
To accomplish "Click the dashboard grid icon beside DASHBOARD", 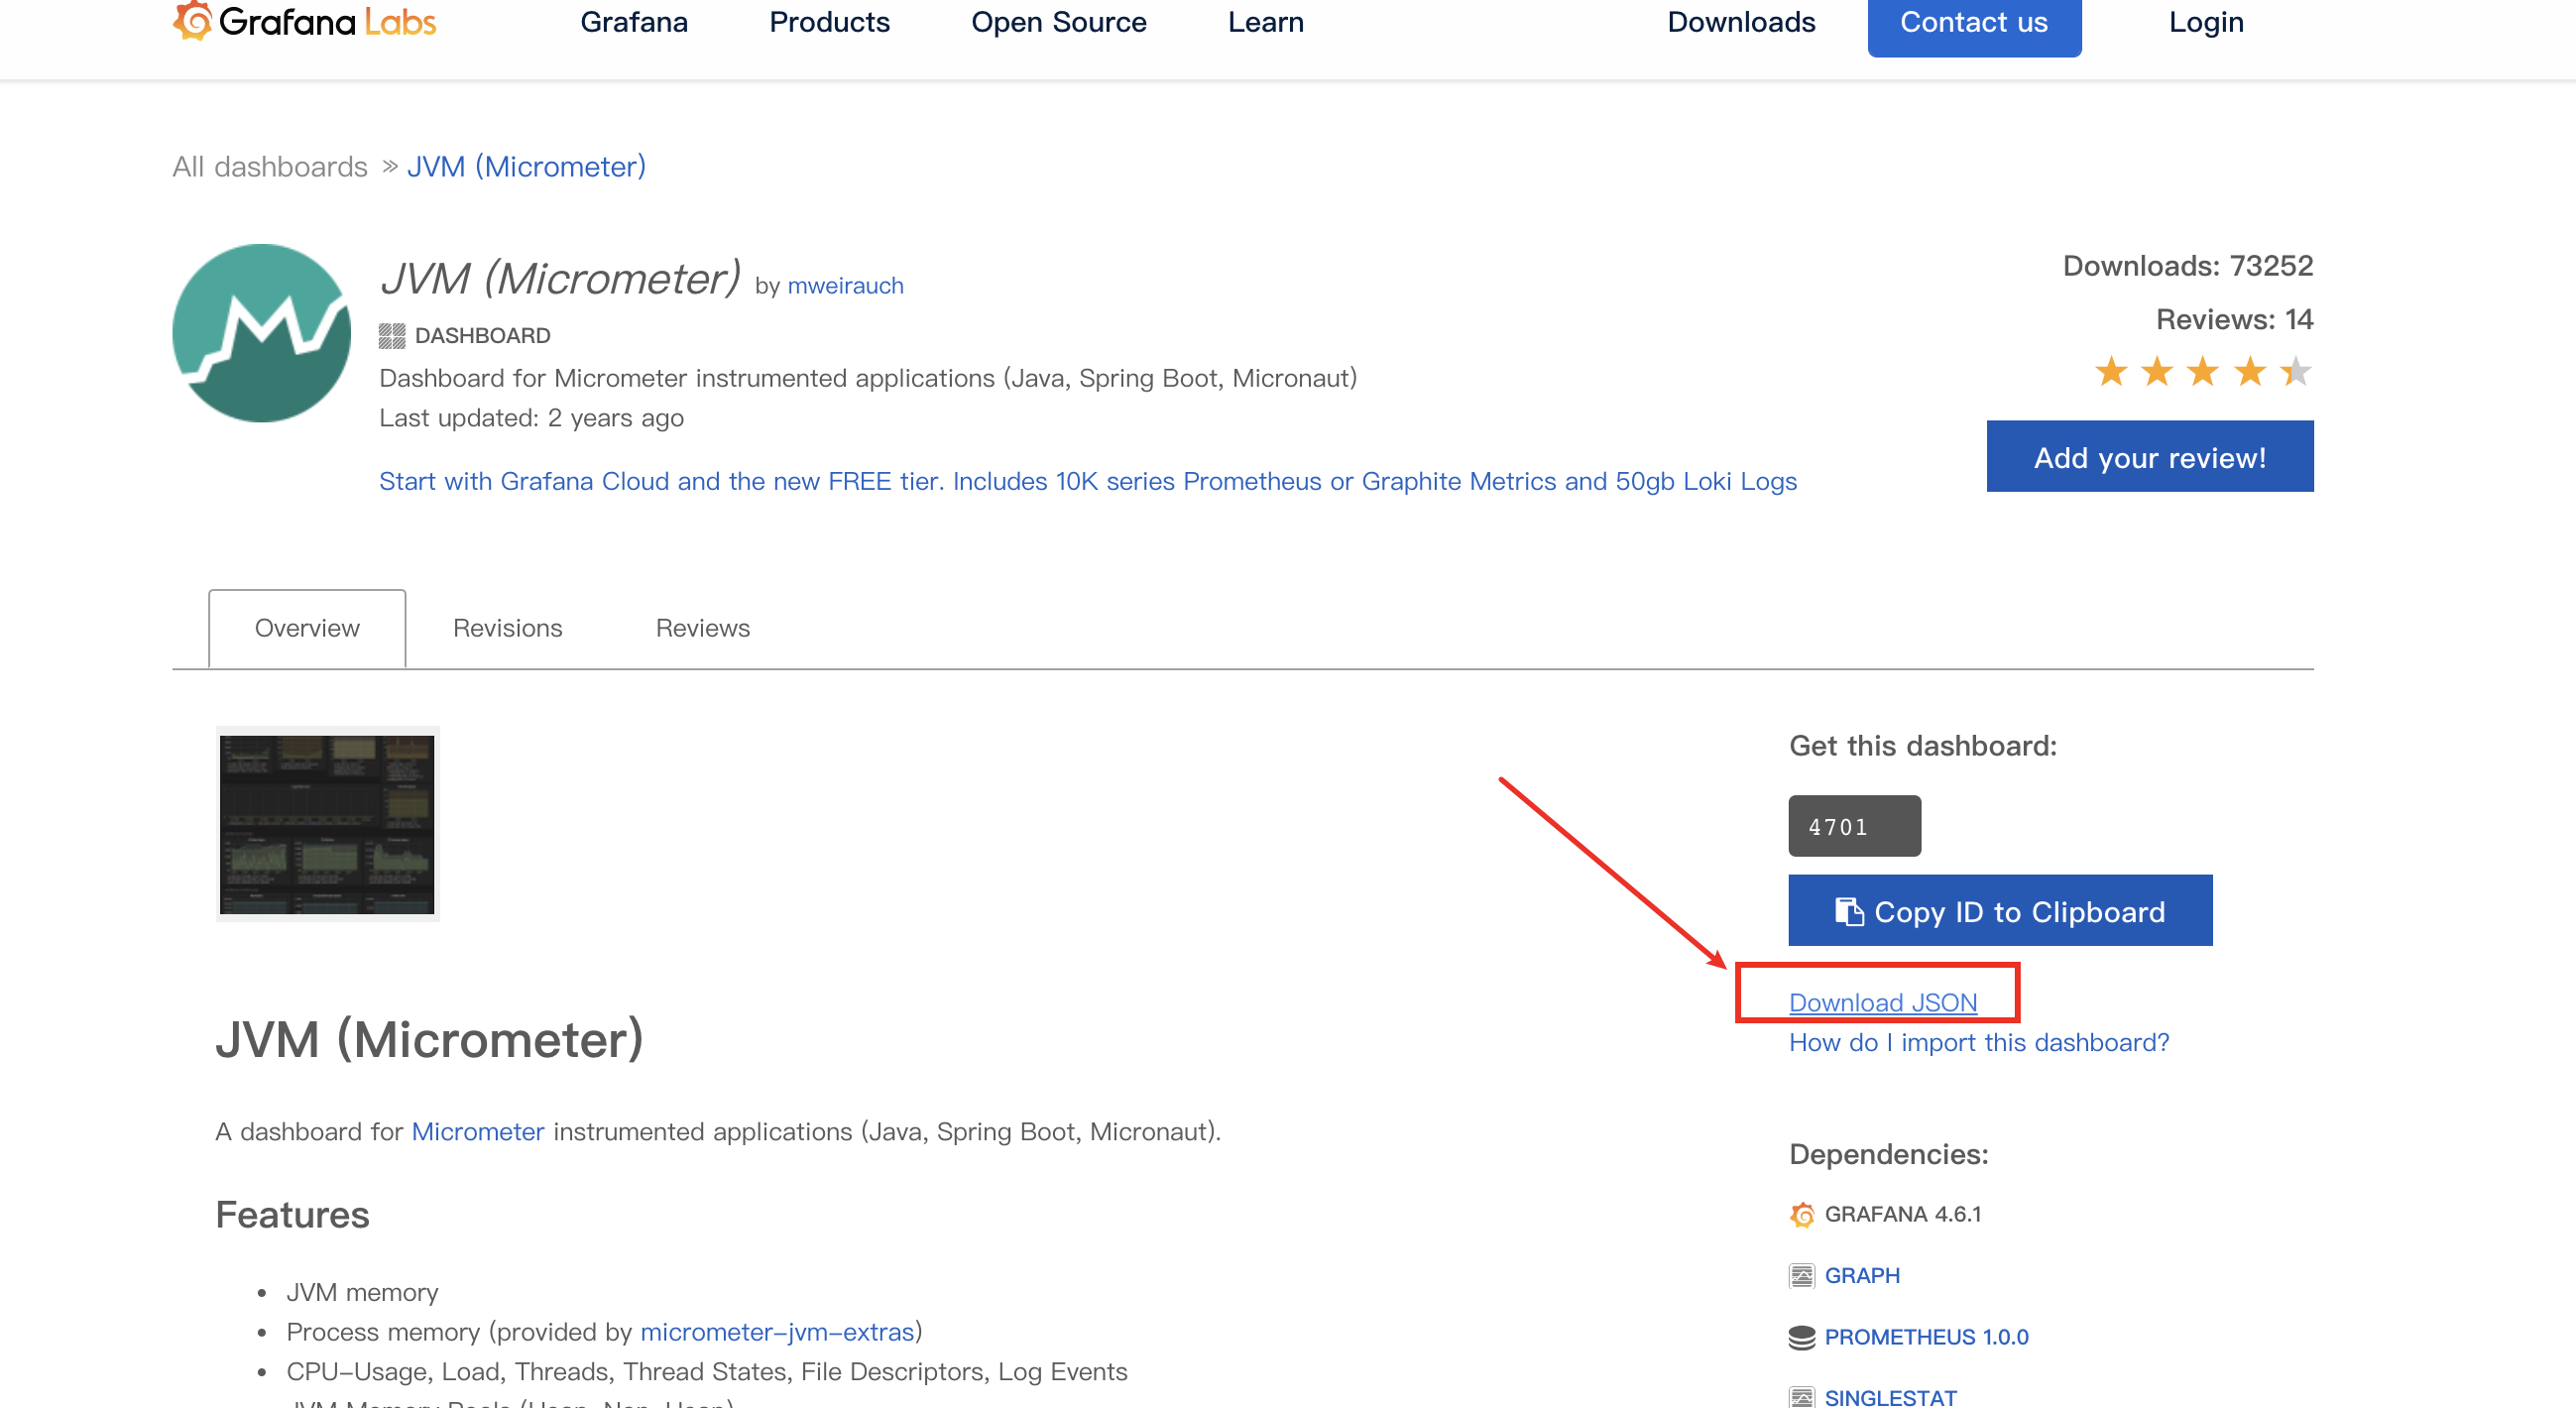I will click(x=392, y=335).
